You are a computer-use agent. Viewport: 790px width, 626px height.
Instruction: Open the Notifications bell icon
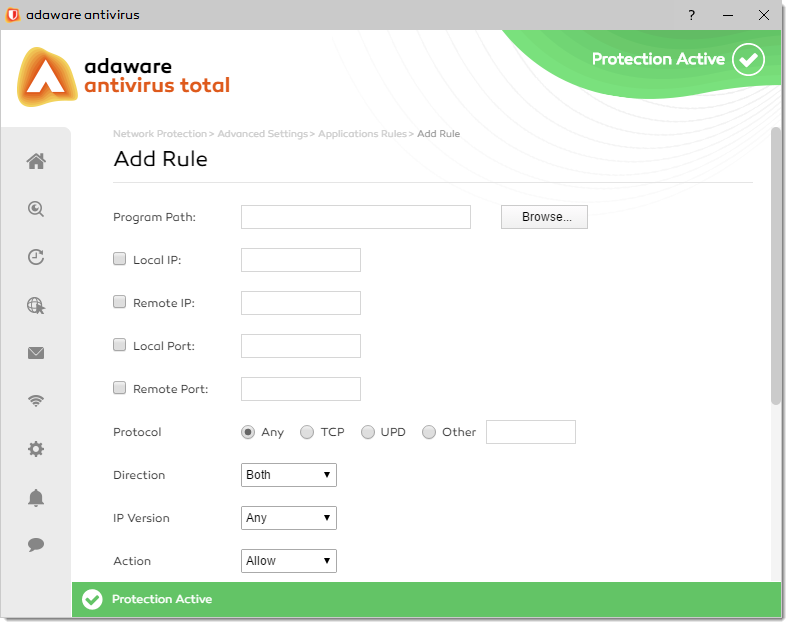click(x=36, y=497)
